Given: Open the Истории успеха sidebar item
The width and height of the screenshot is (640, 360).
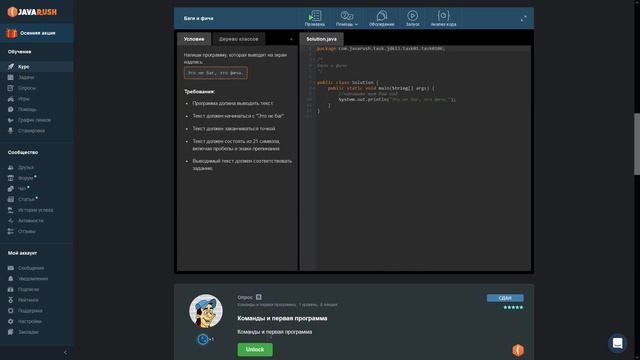Looking at the screenshot, I should click(37, 210).
